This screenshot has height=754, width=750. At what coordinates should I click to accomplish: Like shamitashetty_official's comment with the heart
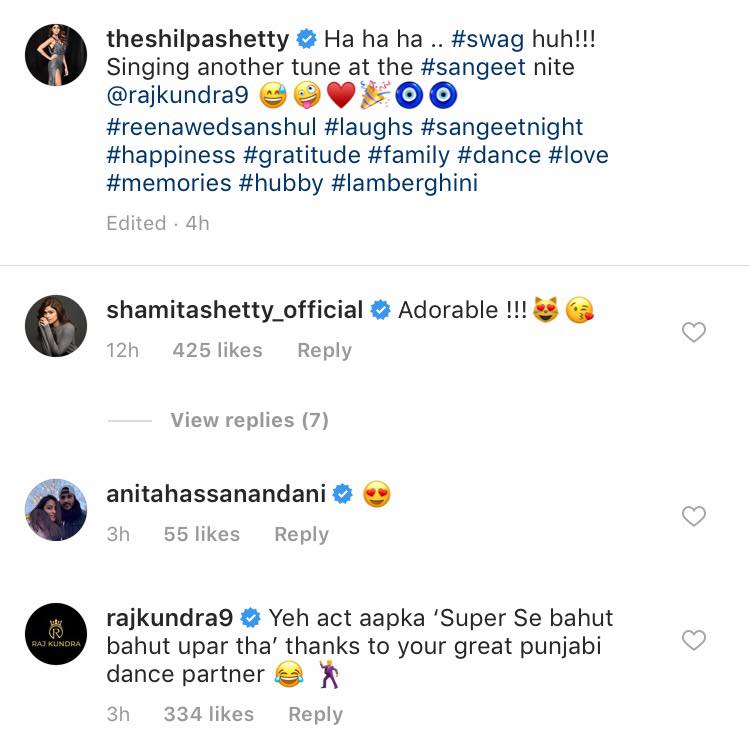(693, 332)
